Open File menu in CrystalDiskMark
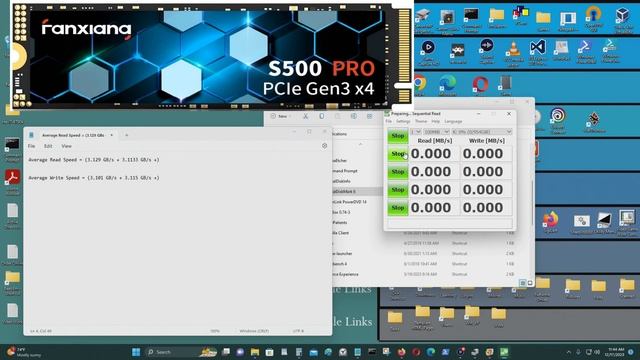Screen dimensions: 640x360 pos(389,121)
